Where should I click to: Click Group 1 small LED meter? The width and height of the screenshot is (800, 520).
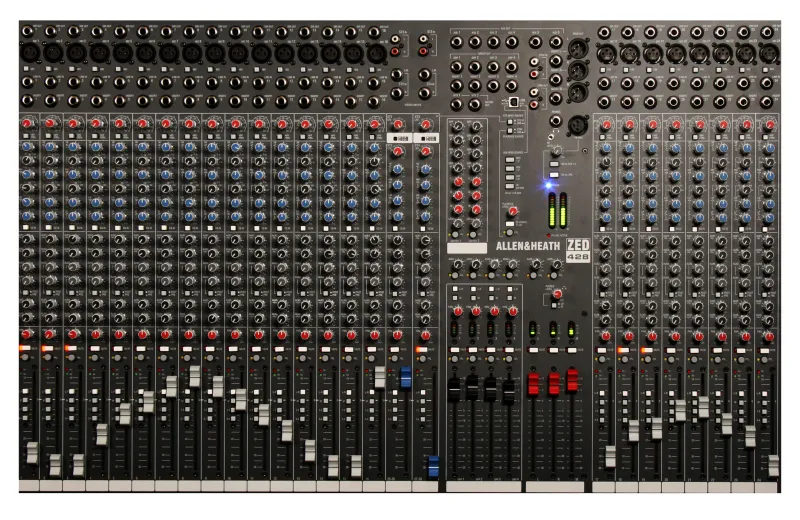454,329
